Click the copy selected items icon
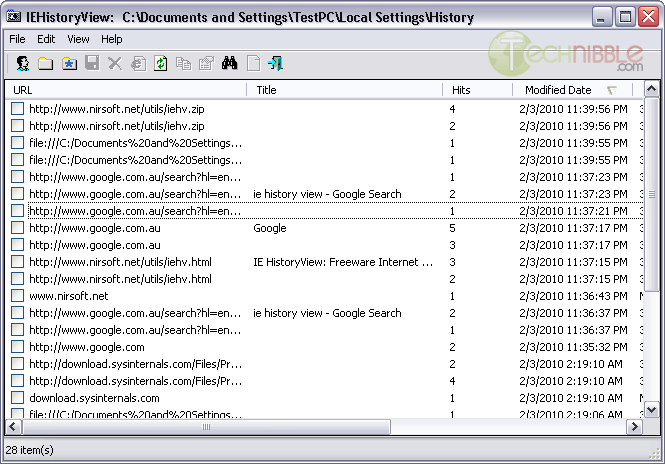The height and width of the screenshot is (464, 665). [183, 64]
